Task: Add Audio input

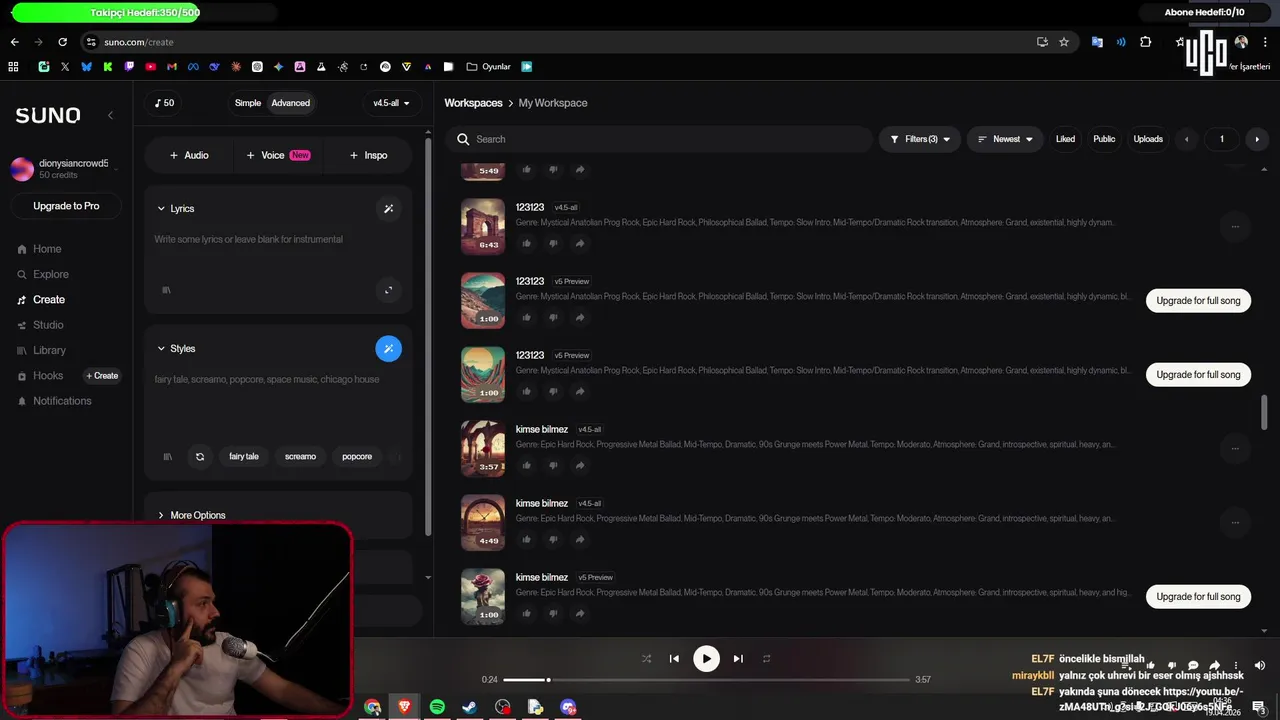Action: [x=189, y=156]
